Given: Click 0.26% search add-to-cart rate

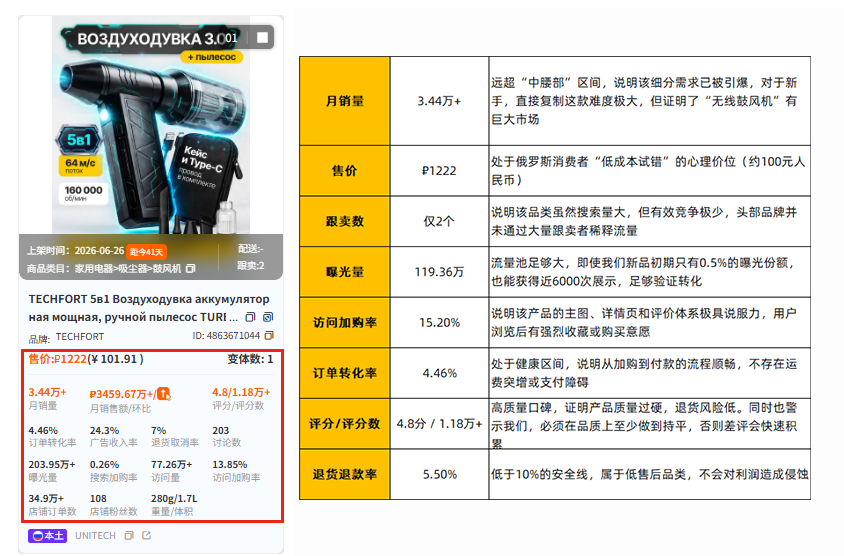Looking at the screenshot, I should [x=104, y=464].
